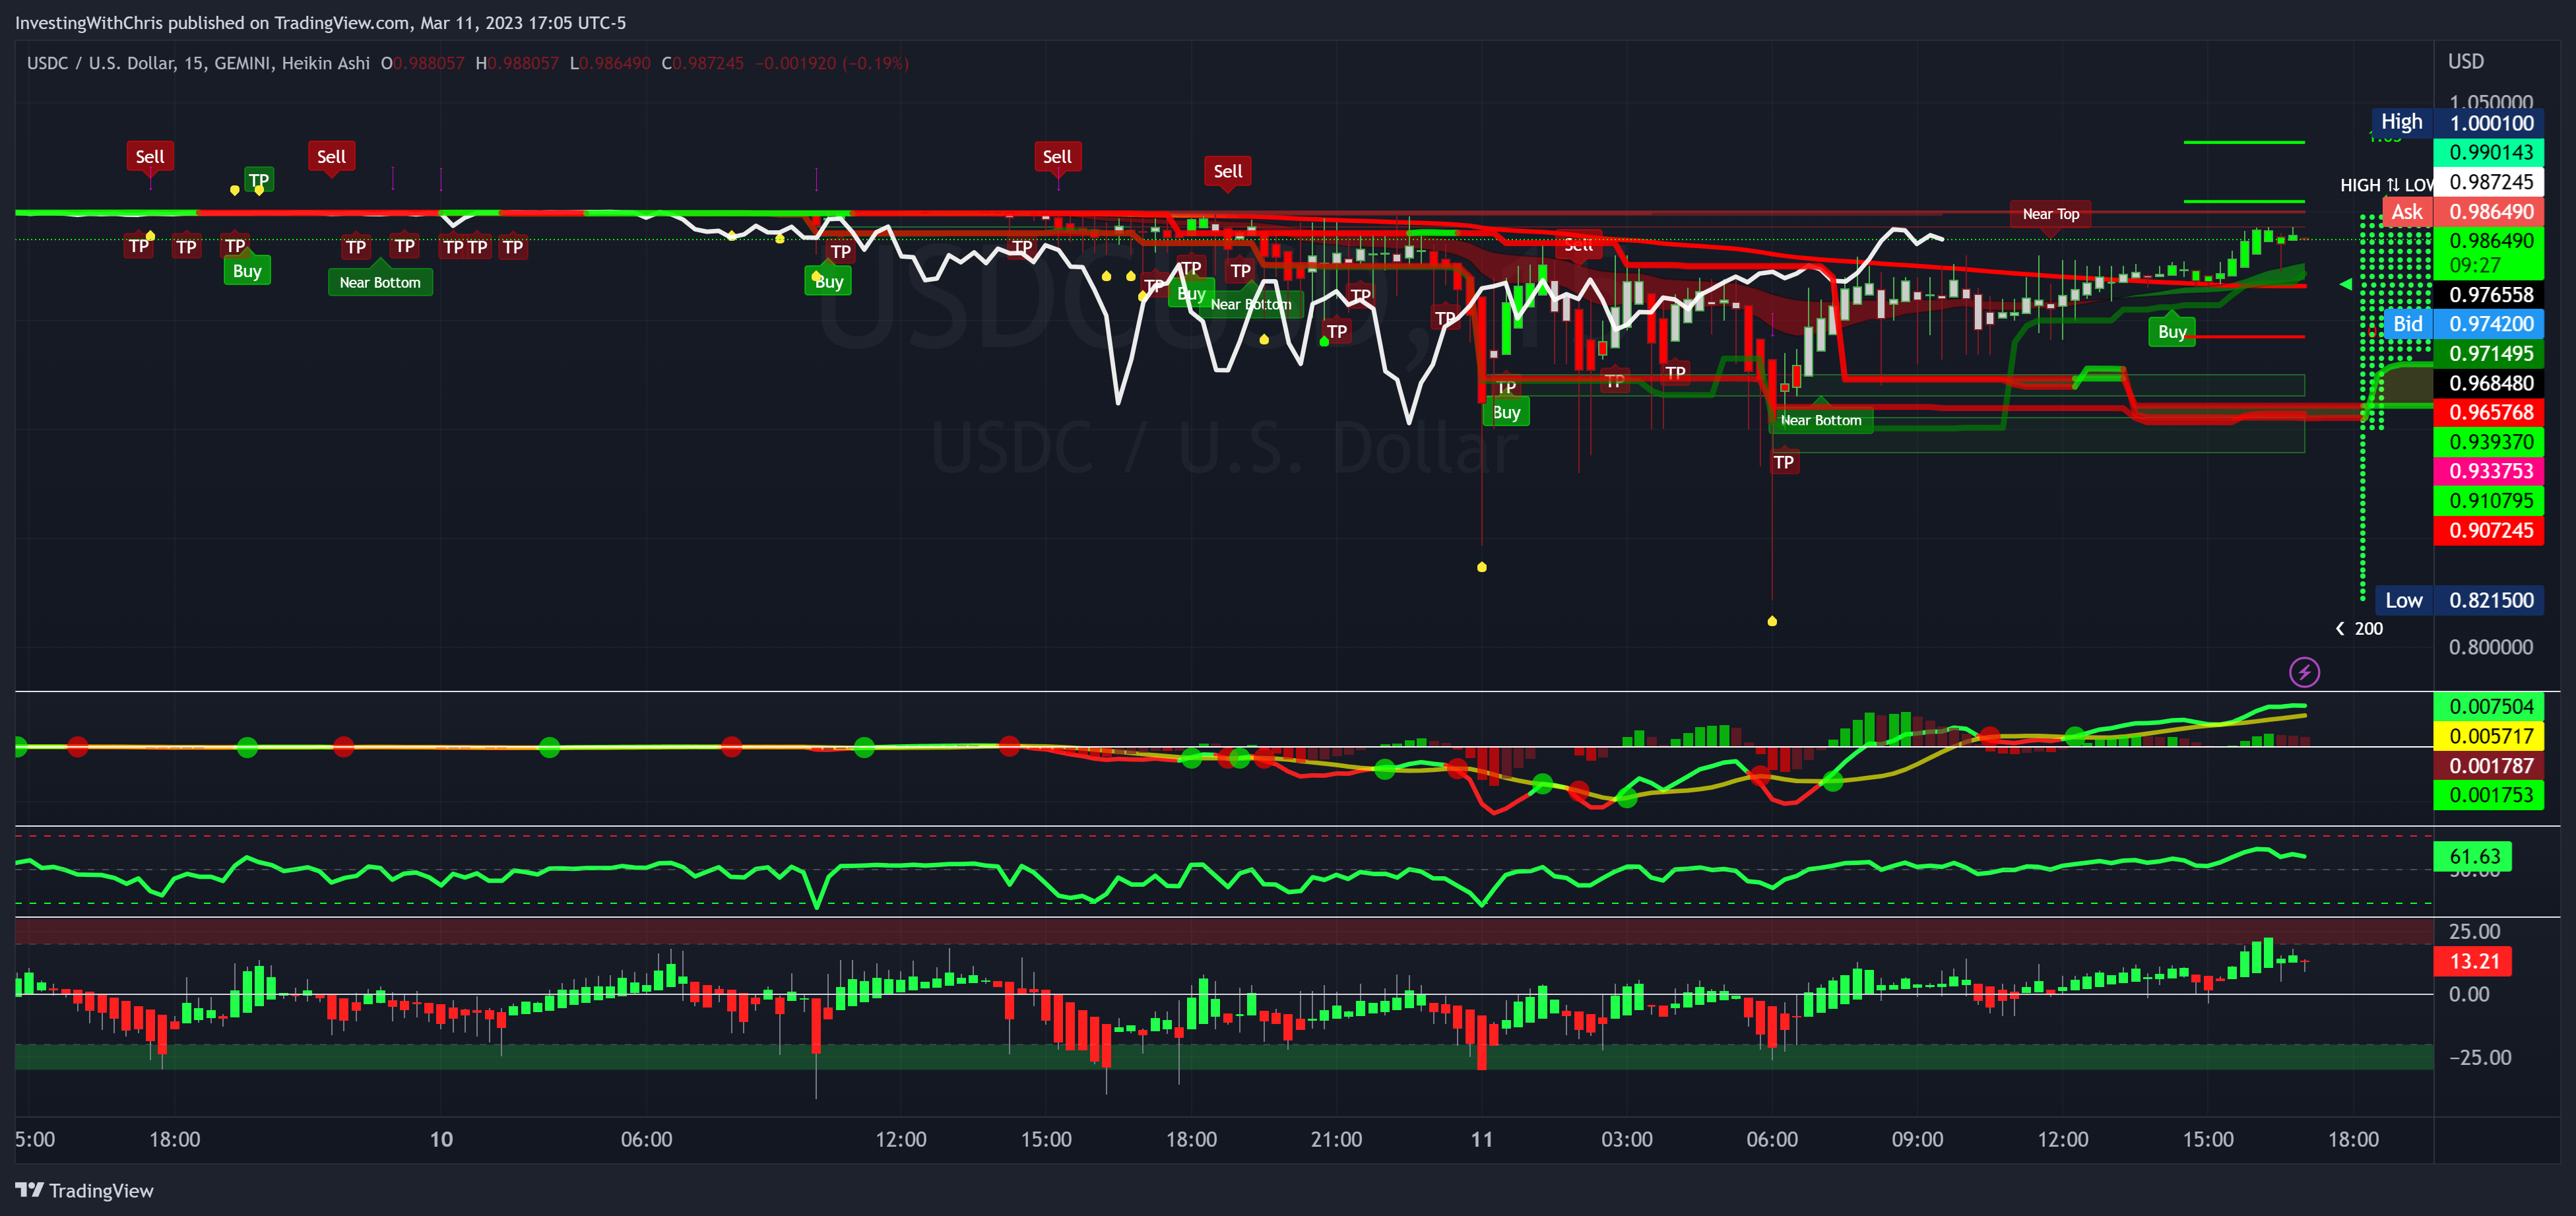Click the 03:00 time axis label

pos(1627,1139)
